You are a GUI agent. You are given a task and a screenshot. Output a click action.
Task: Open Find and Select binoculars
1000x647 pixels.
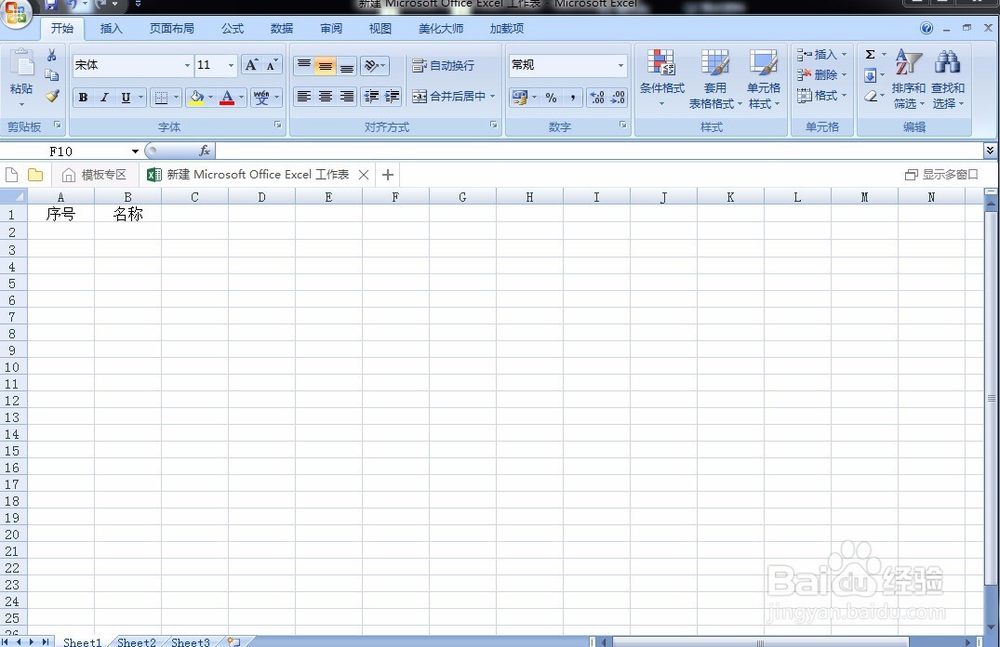(948, 78)
